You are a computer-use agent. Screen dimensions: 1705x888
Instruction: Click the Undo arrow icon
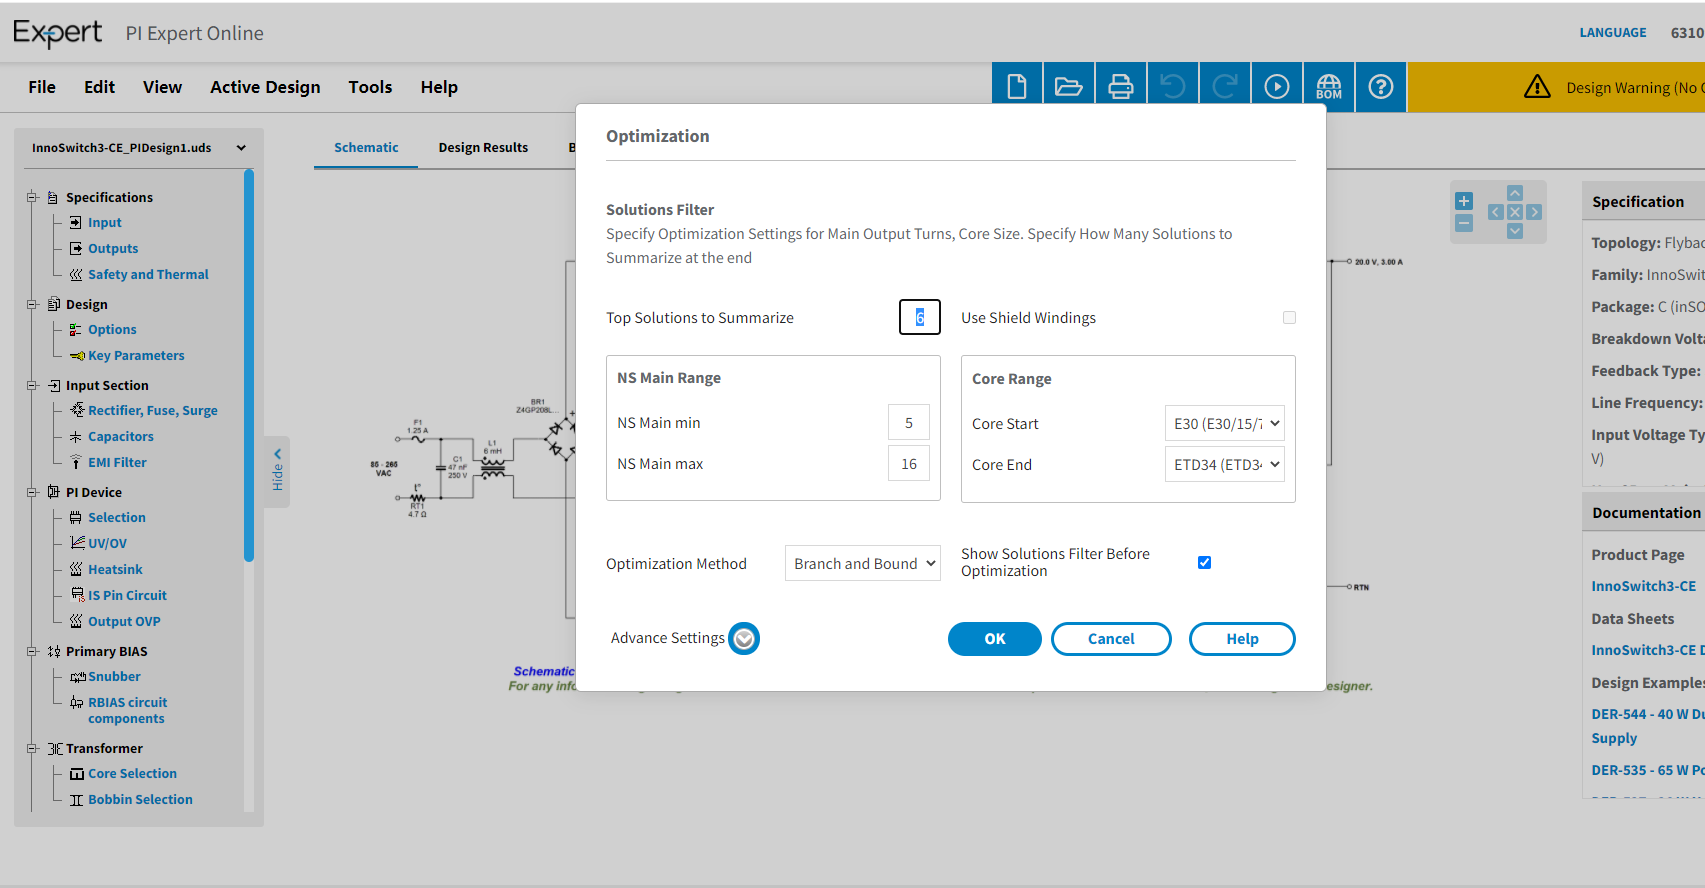point(1173,87)
